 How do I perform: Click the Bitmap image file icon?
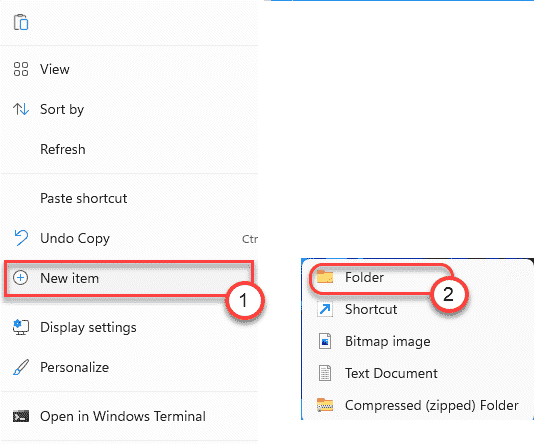click(x=325, y=341)
